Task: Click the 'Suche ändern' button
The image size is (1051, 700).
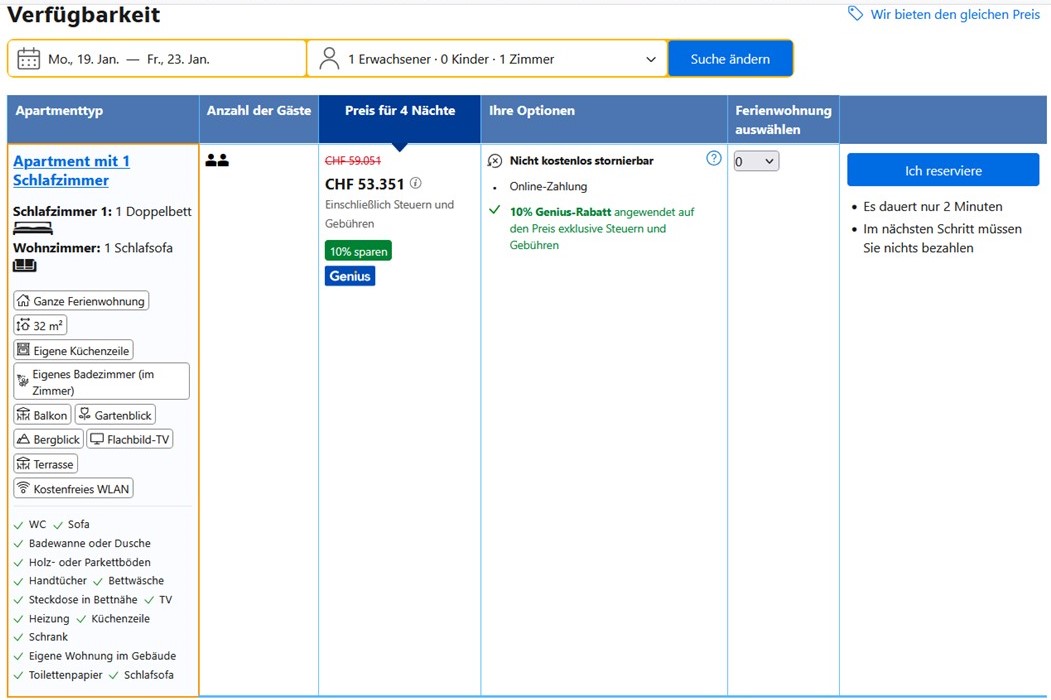Action: [x=730, y=59]
